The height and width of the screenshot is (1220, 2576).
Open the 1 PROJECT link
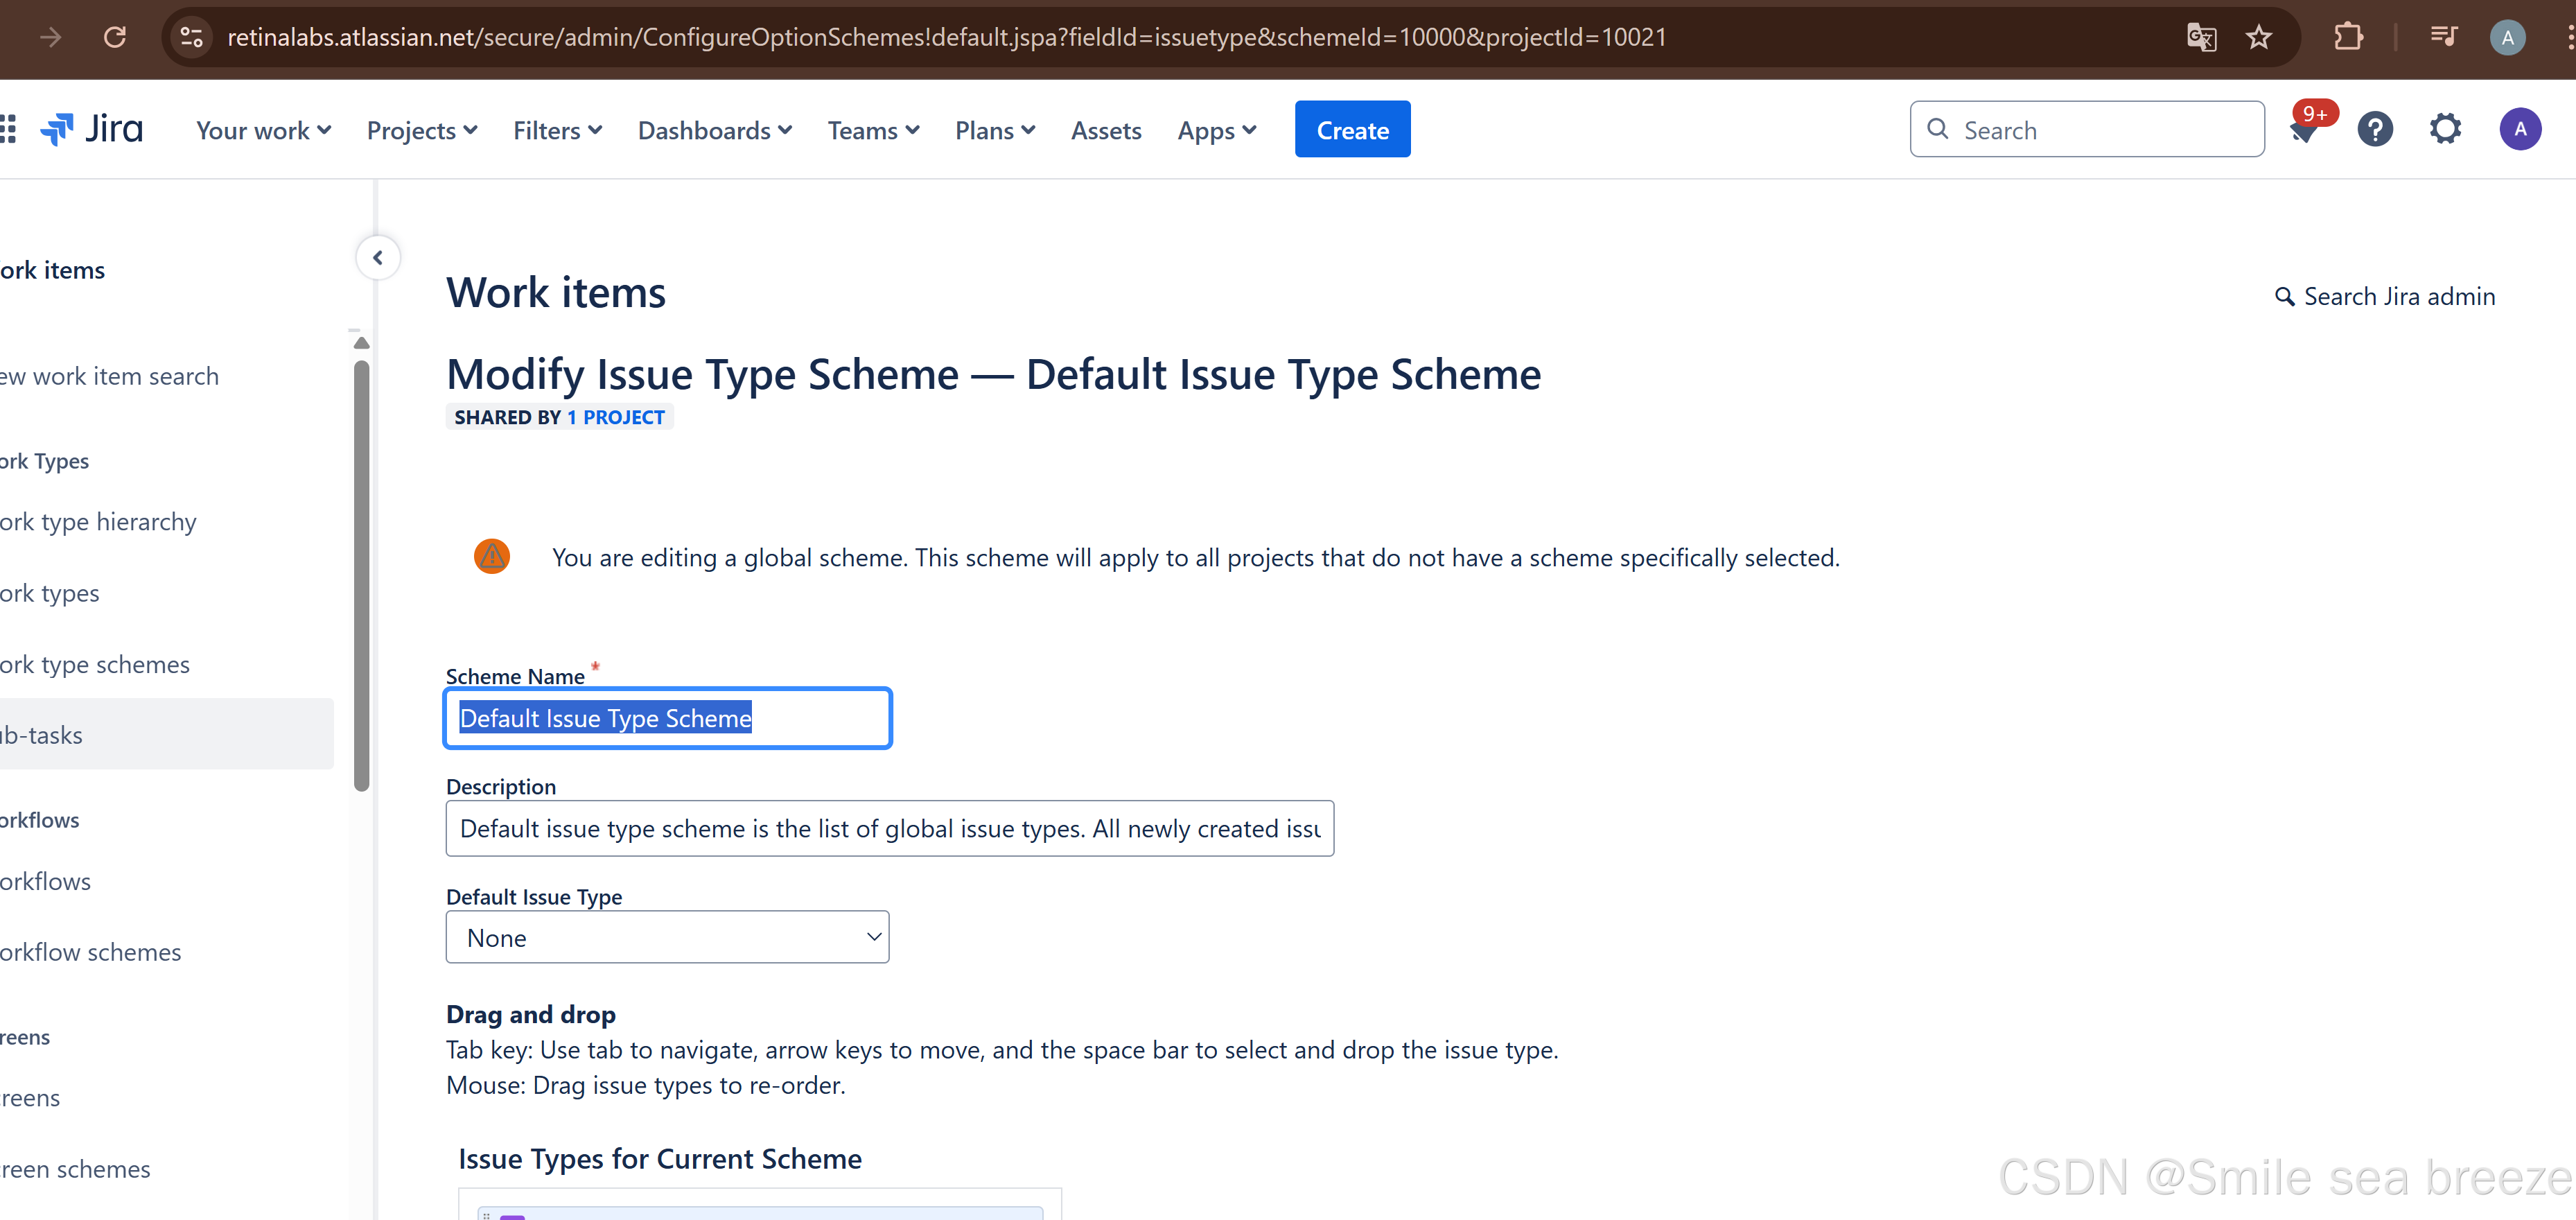coord(615,417)
